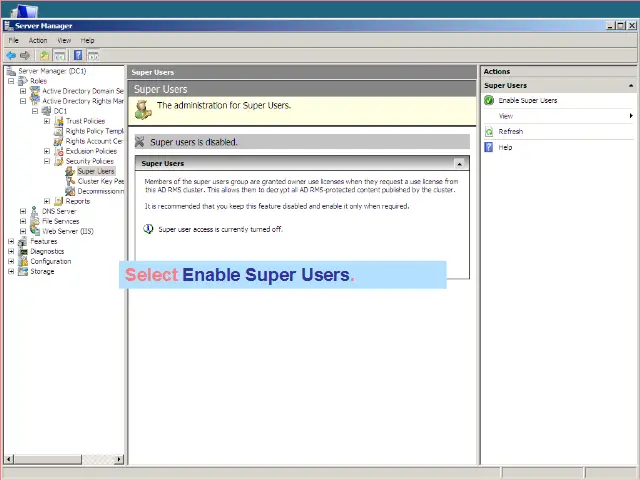The height and width of the screenshot is (480, 640).
Task: Collapse the Super Users details section
Action: click(460, 164)
